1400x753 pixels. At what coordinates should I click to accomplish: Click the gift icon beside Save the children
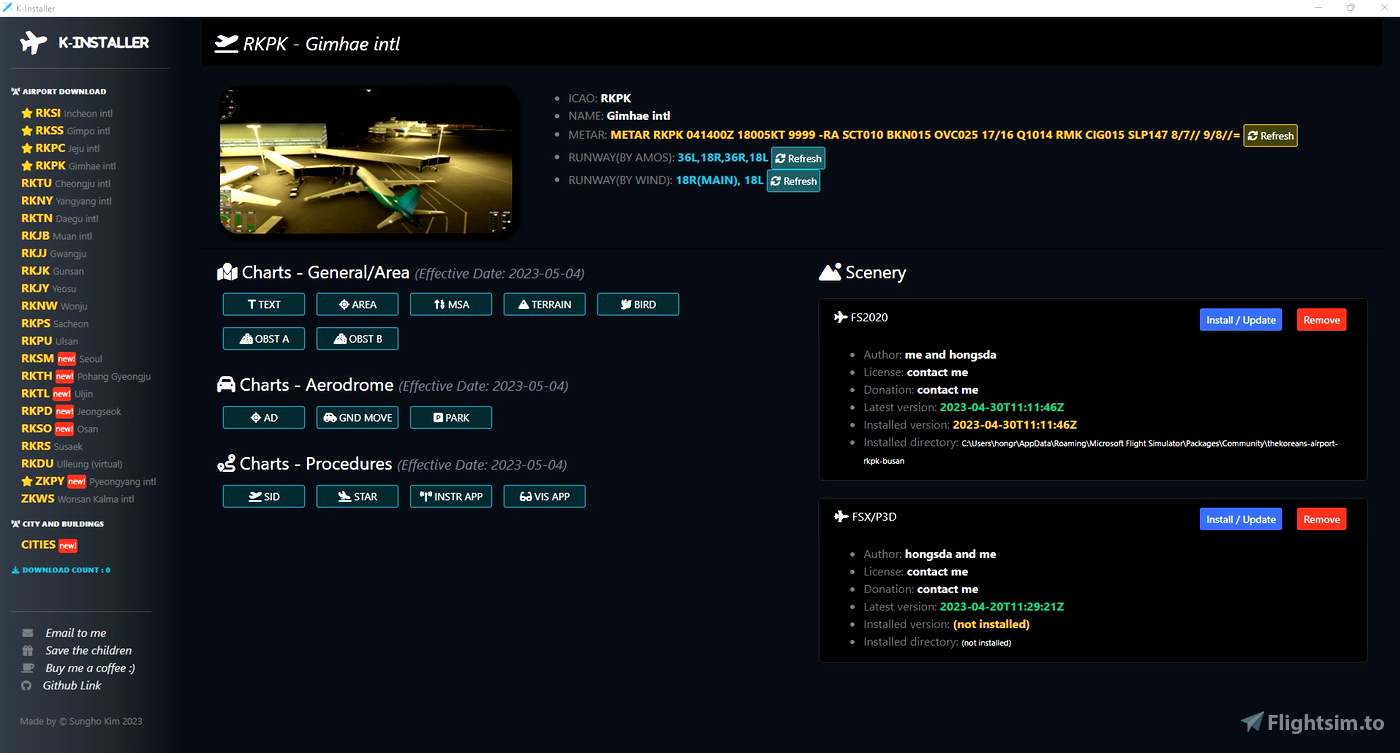[x=27, y=650]
